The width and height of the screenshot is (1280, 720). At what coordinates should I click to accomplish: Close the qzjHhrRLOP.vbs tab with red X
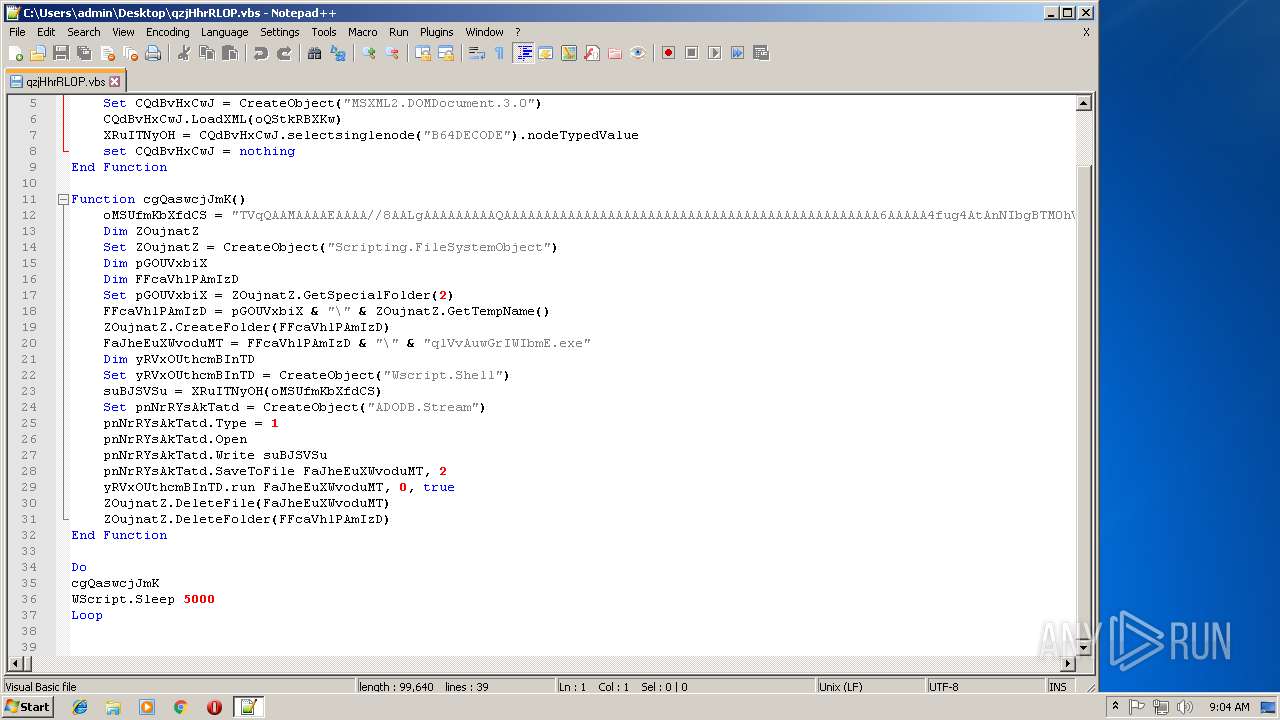(x=114, y=82)
